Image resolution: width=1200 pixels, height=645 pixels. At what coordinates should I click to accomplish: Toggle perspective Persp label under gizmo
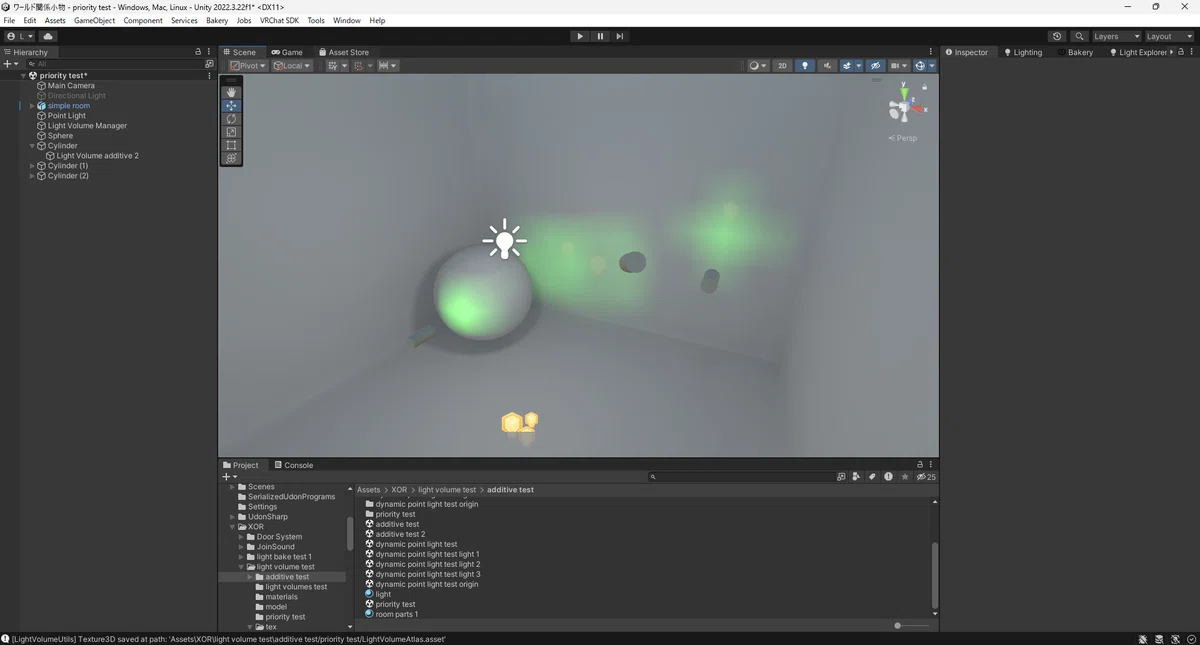tap(903, 138)
